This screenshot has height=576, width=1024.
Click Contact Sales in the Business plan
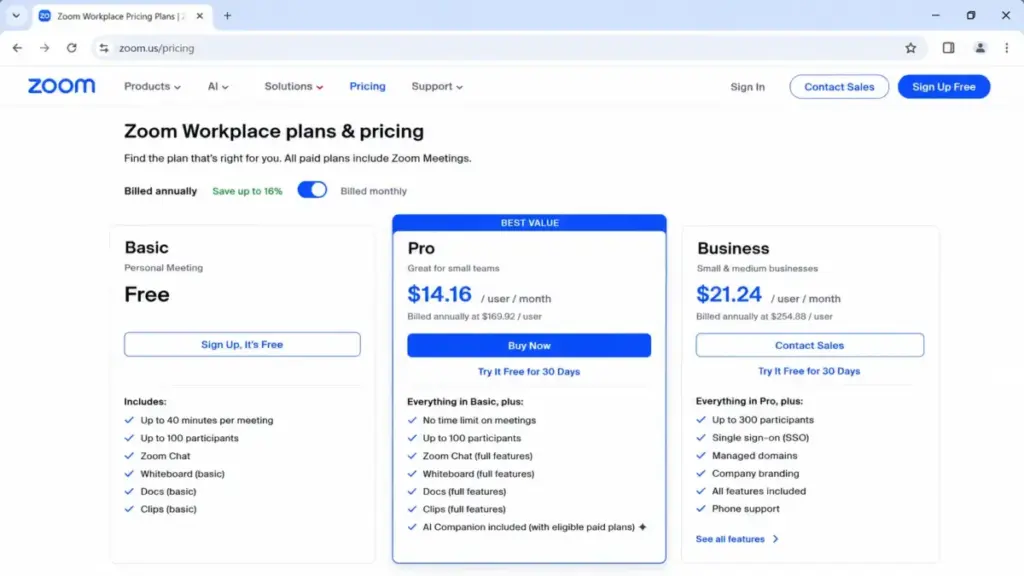[x=809, y=345]
